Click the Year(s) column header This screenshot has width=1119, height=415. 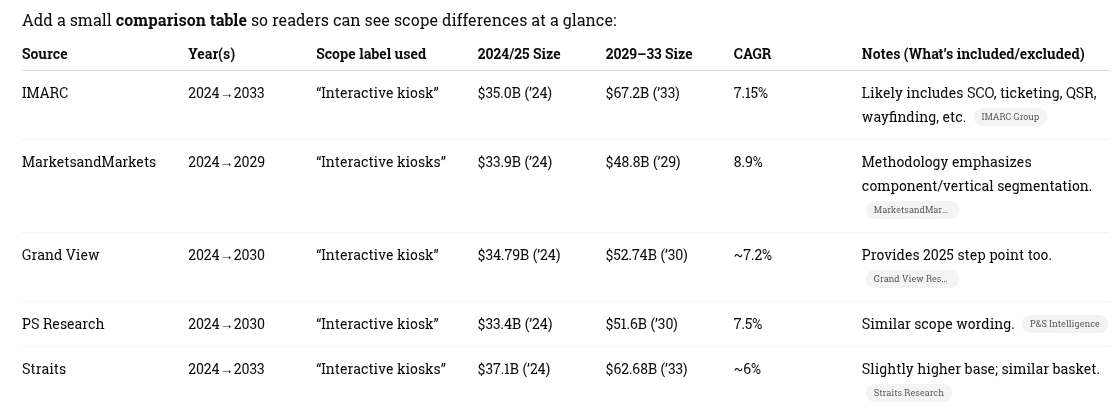[211, 54]
